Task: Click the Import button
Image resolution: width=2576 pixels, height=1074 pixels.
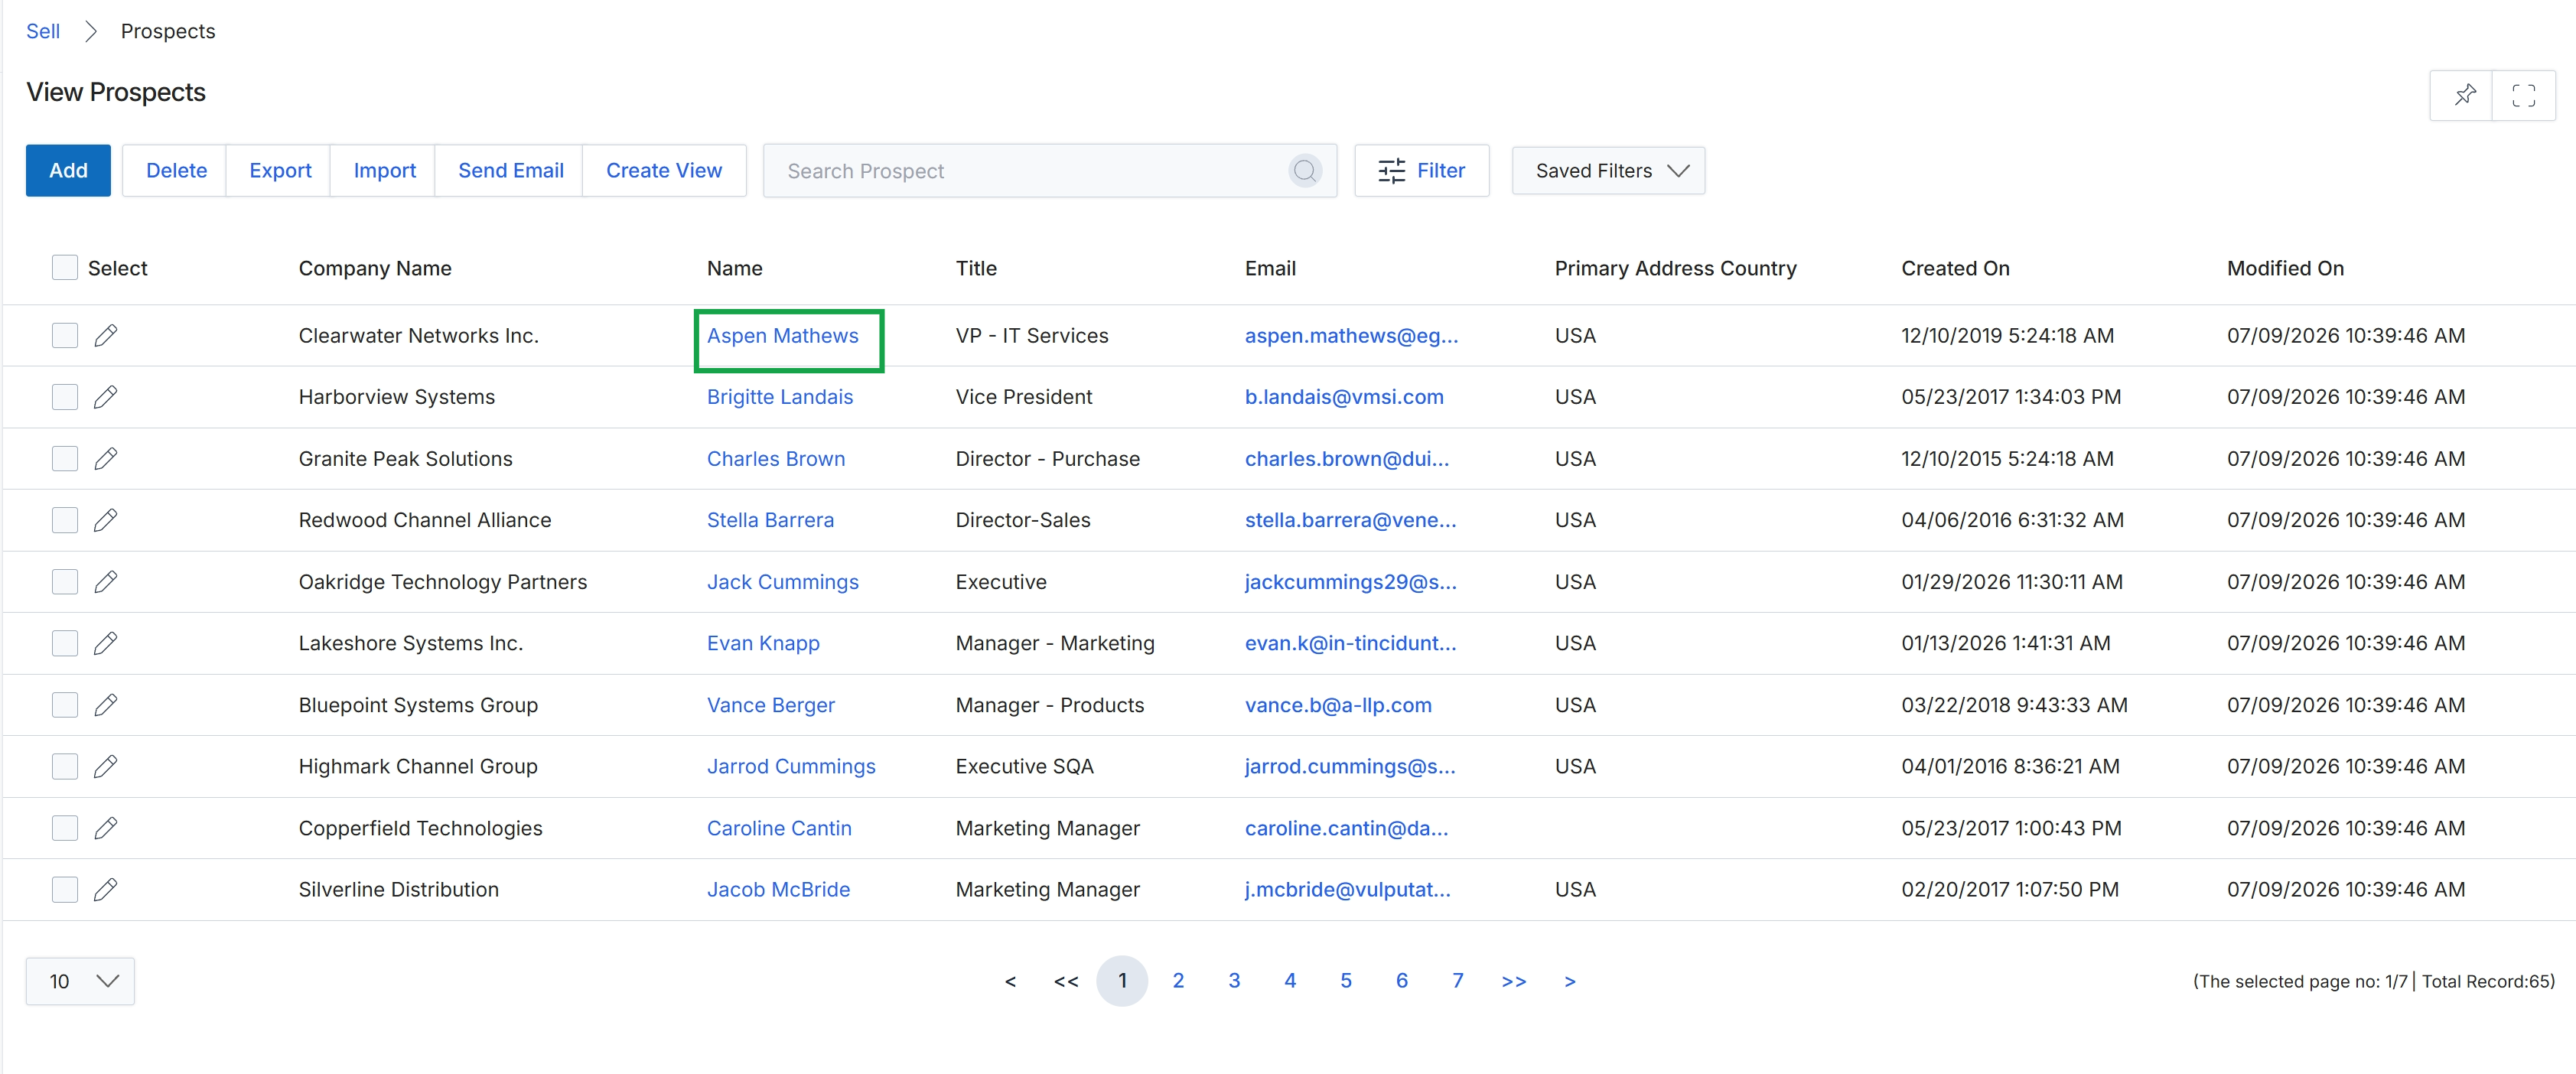Action: click(x=384, y=171)
